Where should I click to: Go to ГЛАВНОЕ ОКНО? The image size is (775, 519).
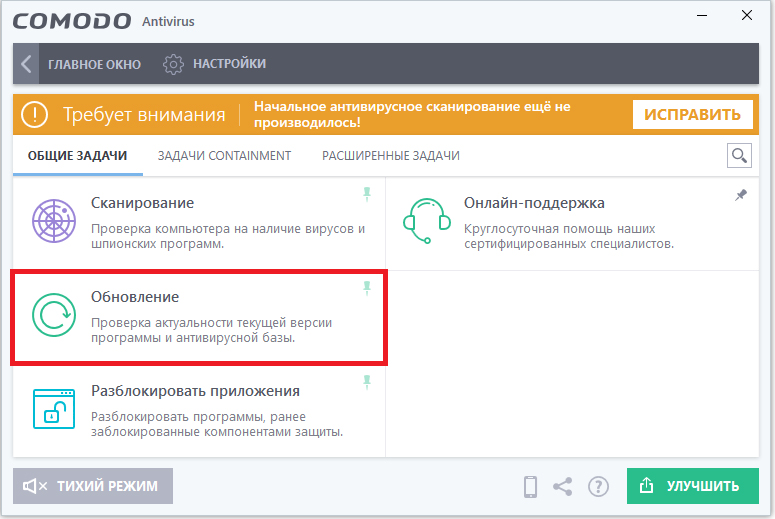[94, 64]
